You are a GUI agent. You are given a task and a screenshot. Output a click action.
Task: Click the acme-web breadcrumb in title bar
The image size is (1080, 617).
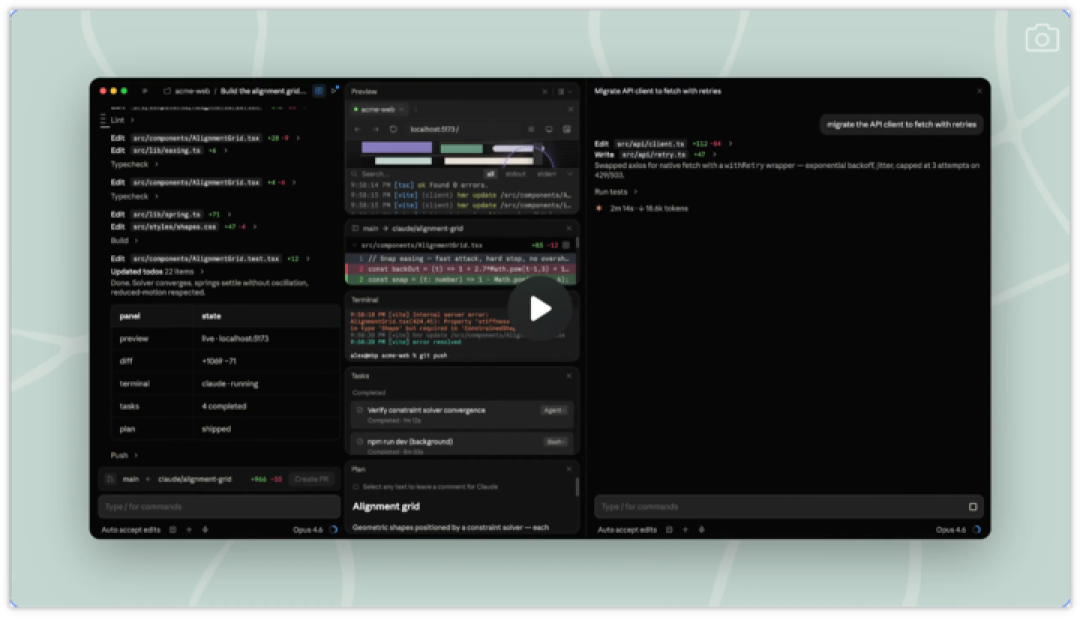(192, 91)
